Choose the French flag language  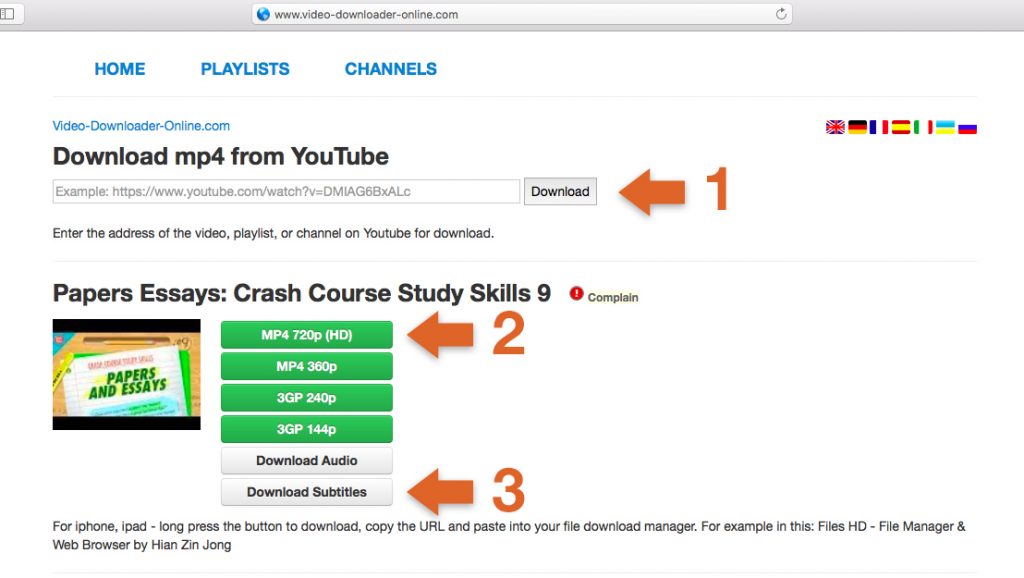pyautogui.click(x=879, y=127)
